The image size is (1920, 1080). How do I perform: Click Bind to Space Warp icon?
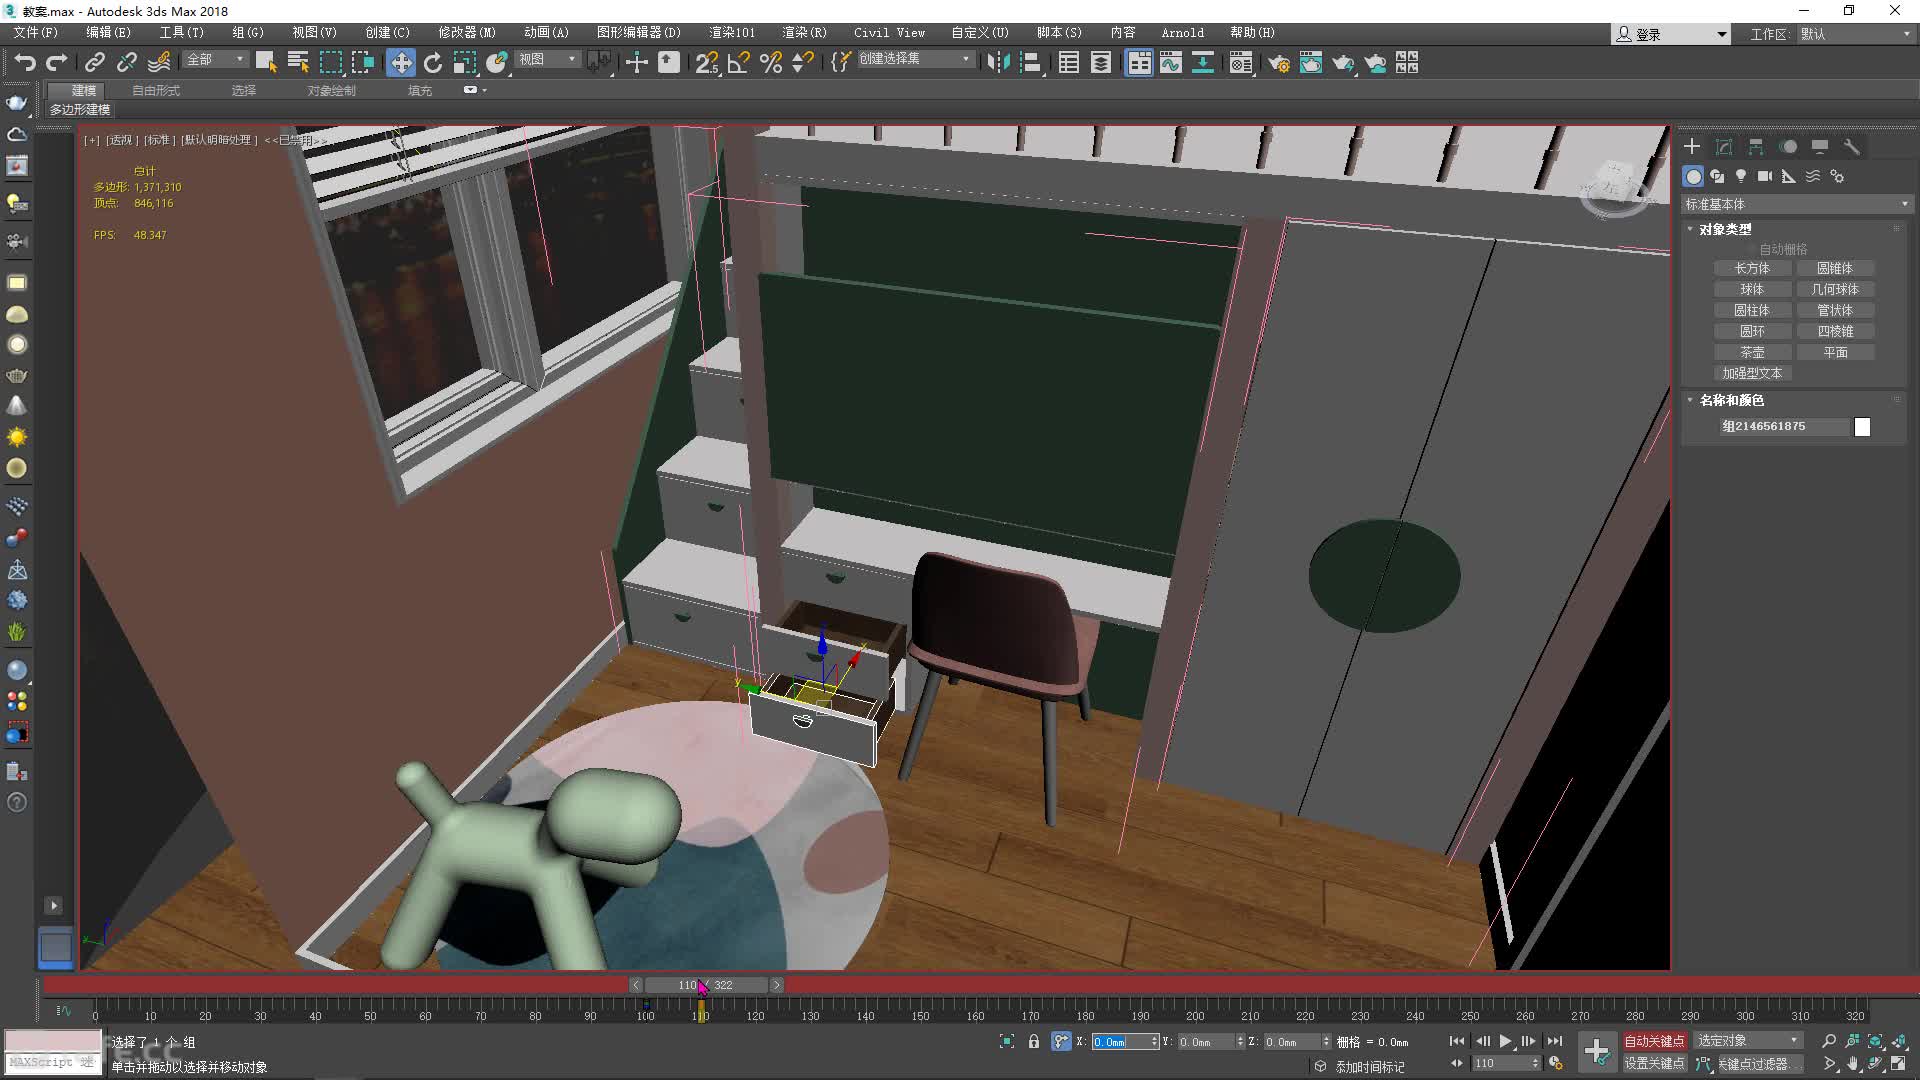click(x=159, y=63)
